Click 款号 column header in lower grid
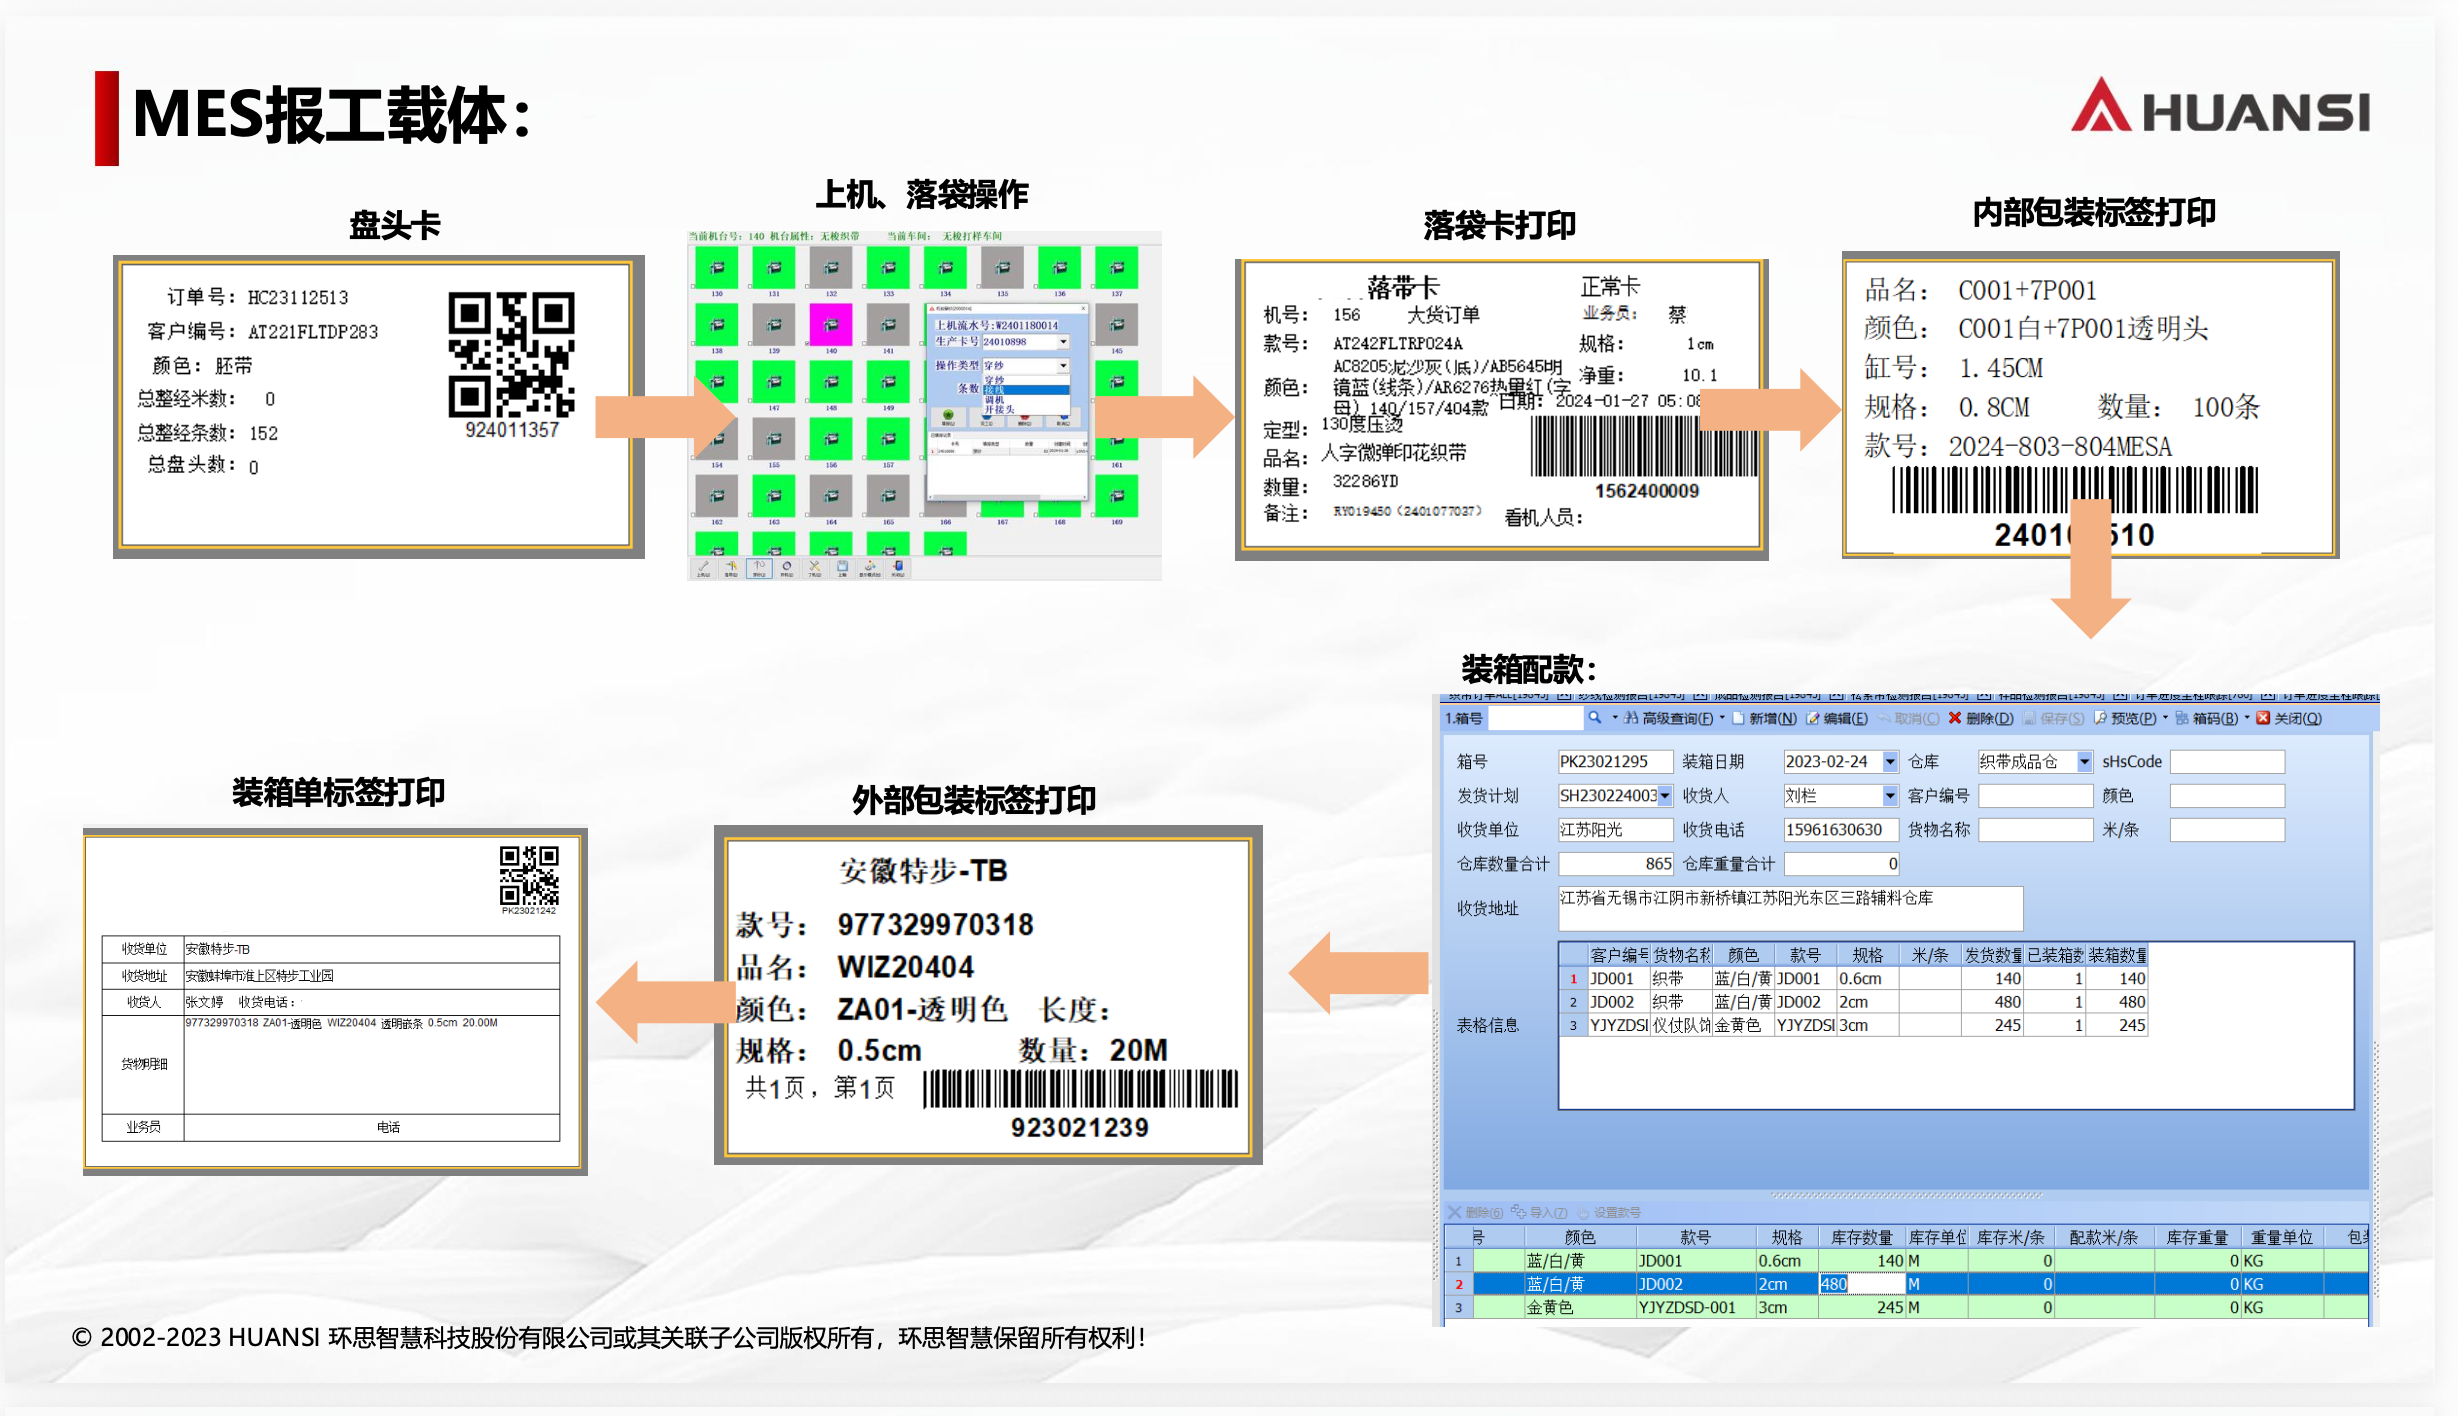This screenshot has height=1416, width=2458. (x=1696, y=1237)
